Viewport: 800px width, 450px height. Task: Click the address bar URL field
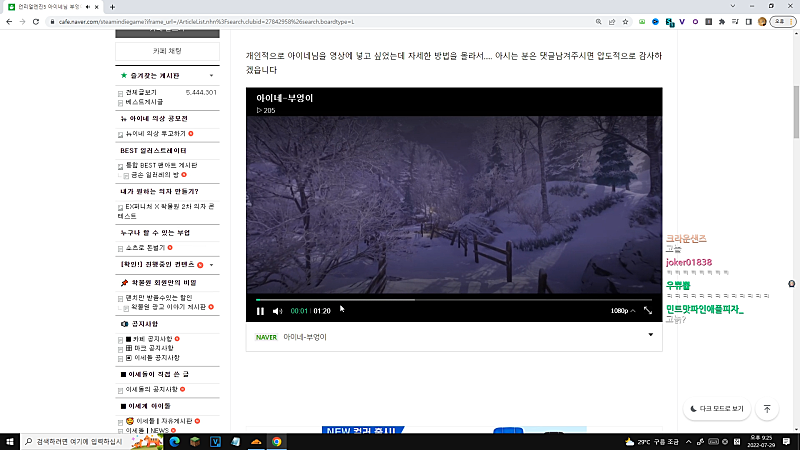click(300, 21)
